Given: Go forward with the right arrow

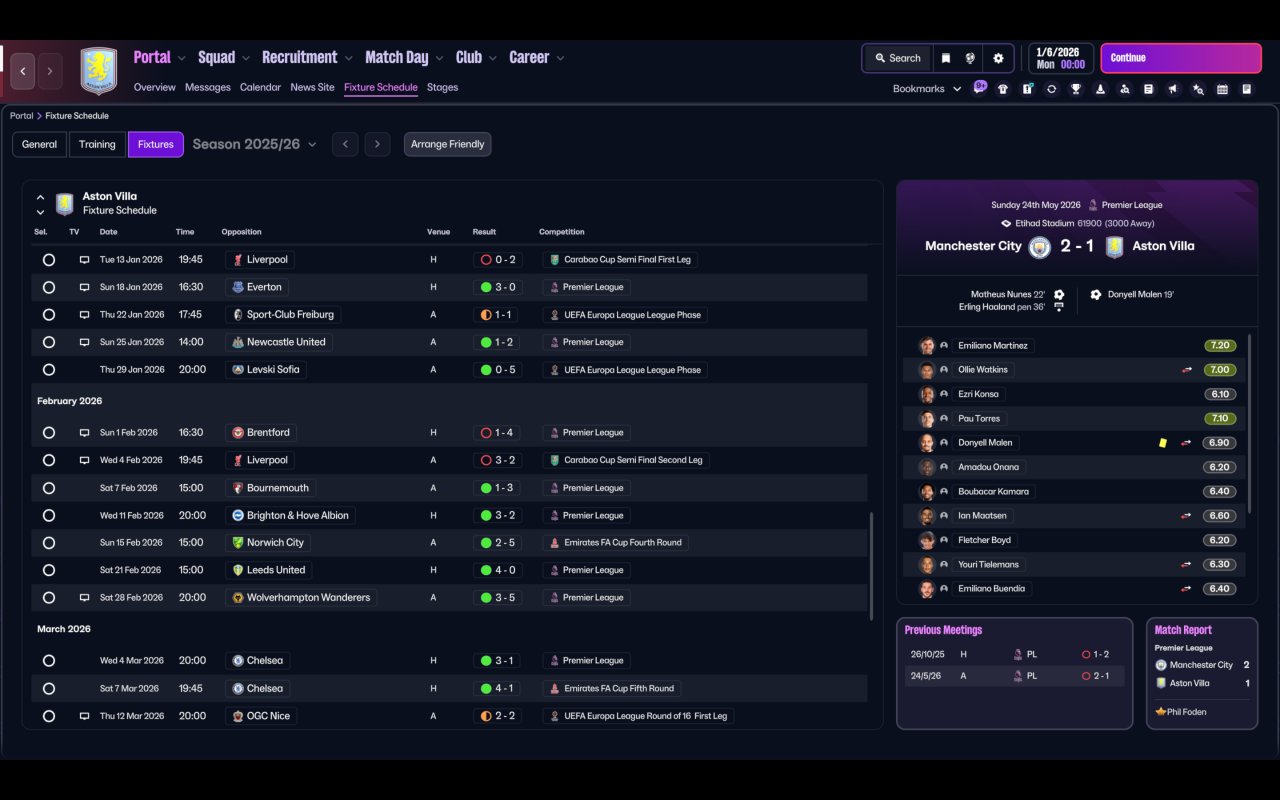Looking at the screenshot, I should click(x=49, y=71).
